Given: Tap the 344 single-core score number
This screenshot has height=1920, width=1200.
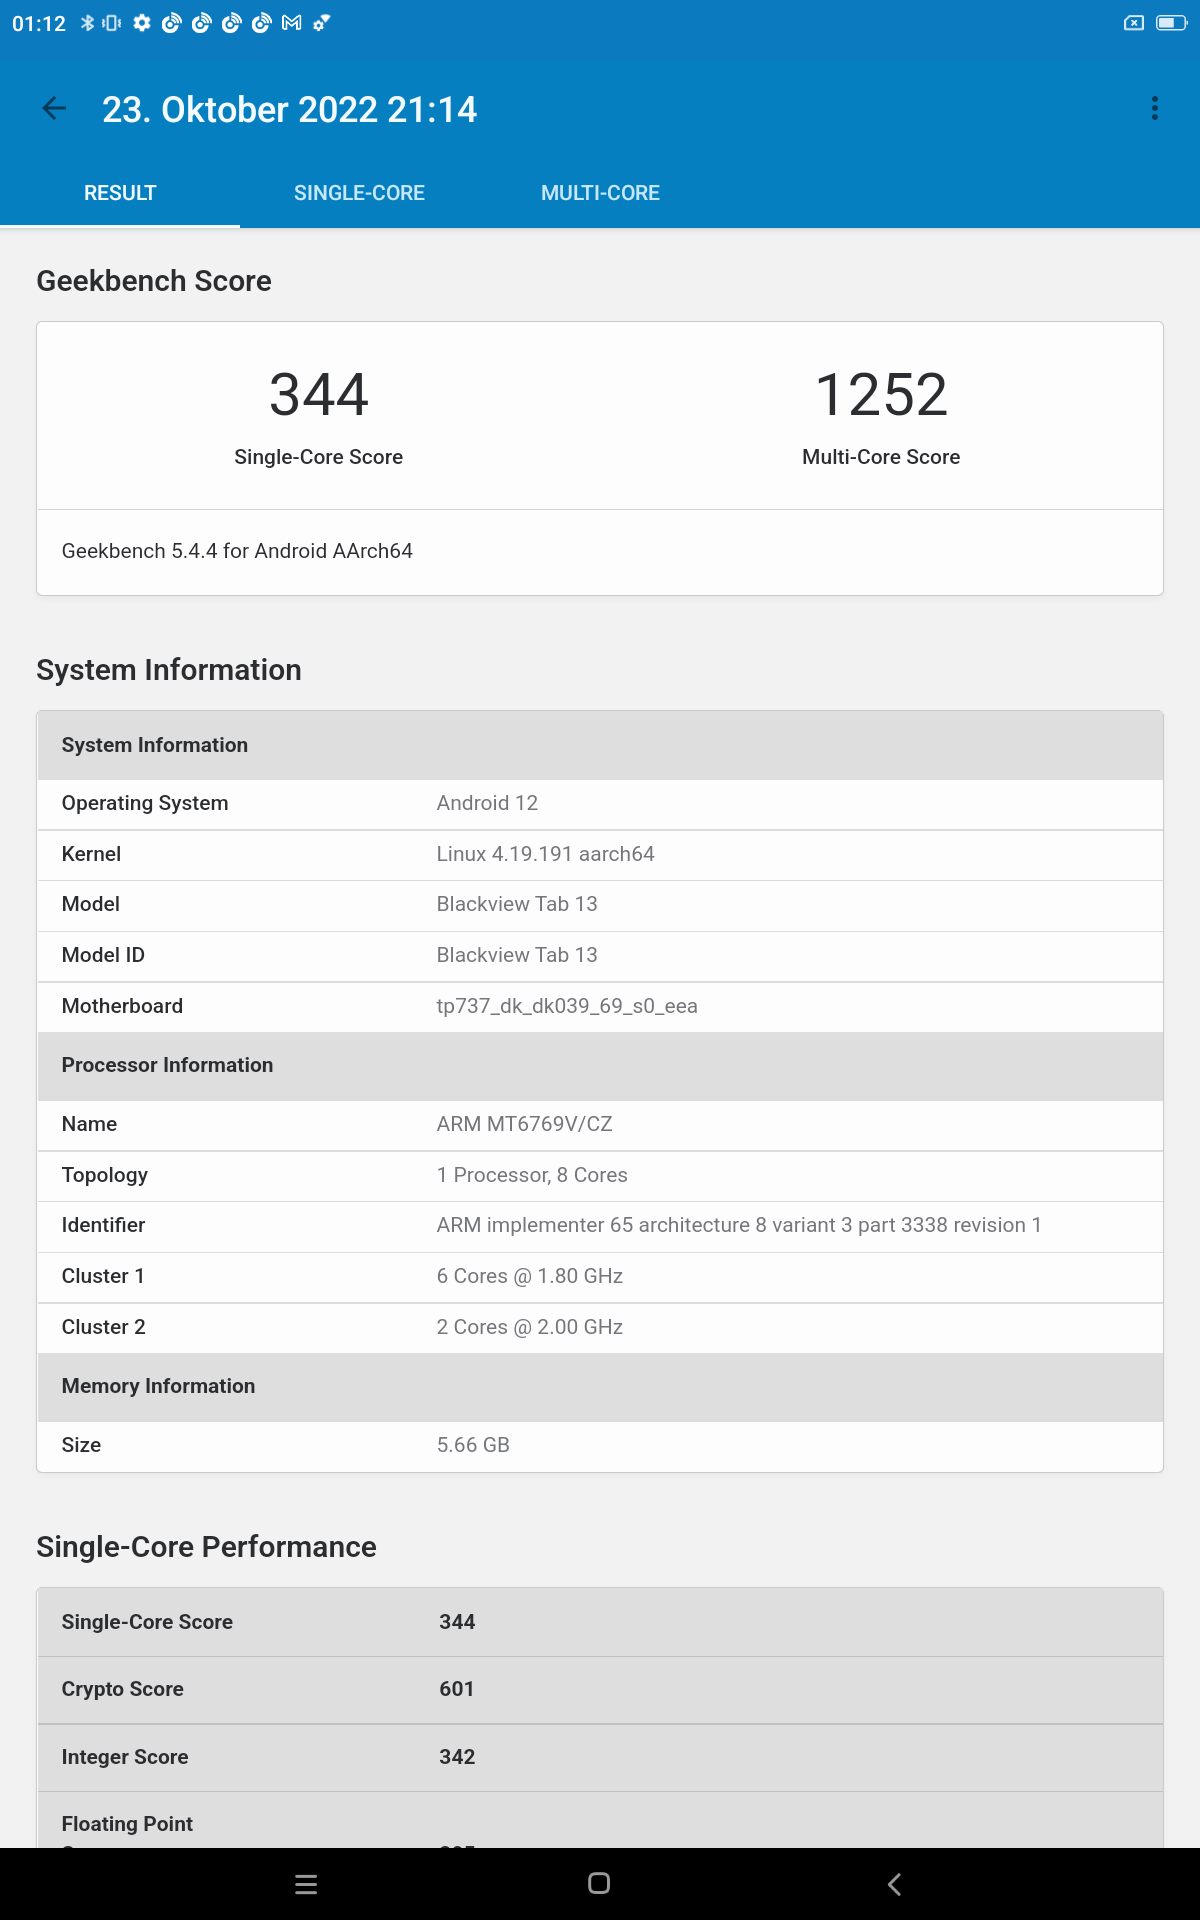Looking at the screenshot, I should [x=319, y=394].
